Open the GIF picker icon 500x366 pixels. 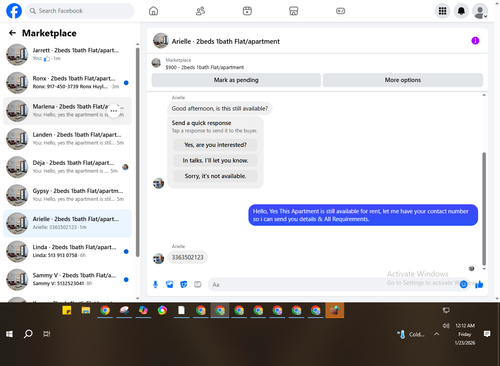point(198,284)
